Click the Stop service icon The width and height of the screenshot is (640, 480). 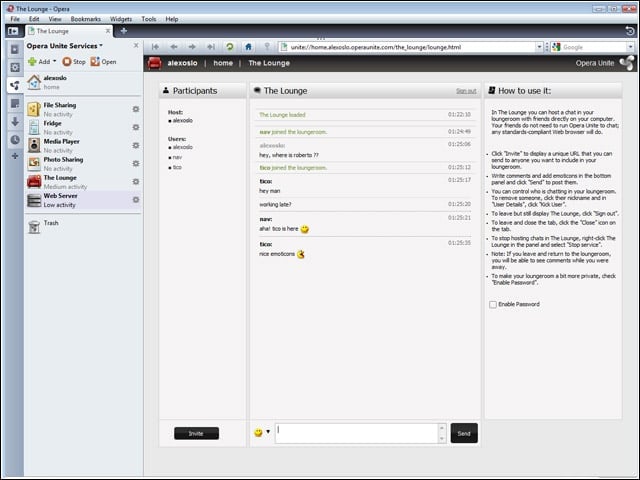(67, 62)
